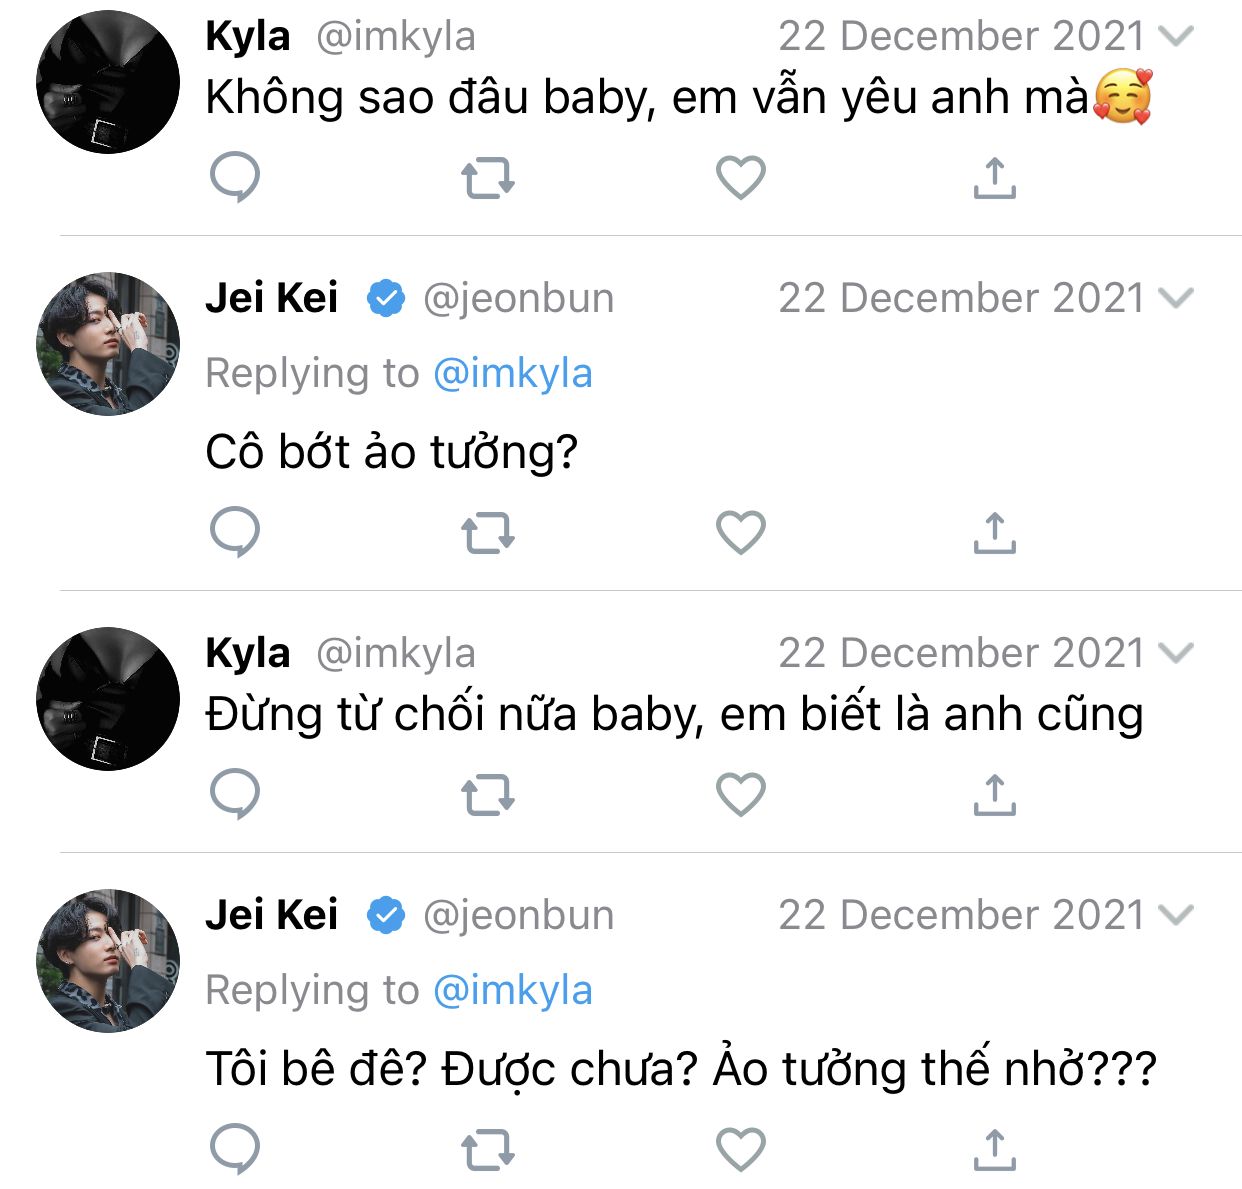This screenshot has width=1242, height=1189.
Task: Retweet Jei Kei's 'Cô bớt ảo tưởng?' tweet
Action: pyautogui.click(x=487, y=532)
